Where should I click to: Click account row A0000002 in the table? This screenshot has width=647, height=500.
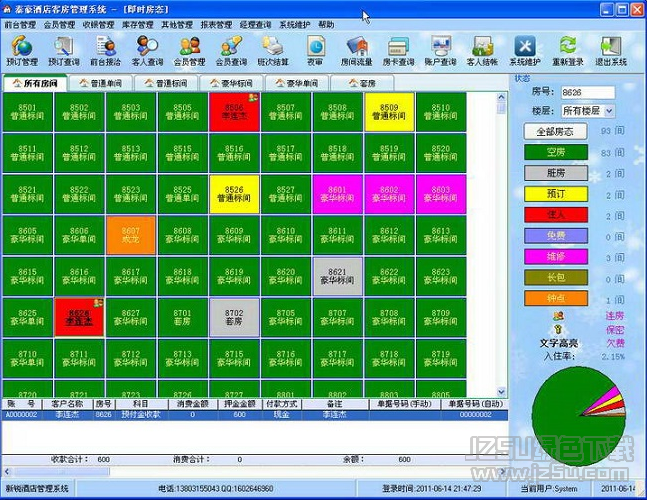click(255, 415)
